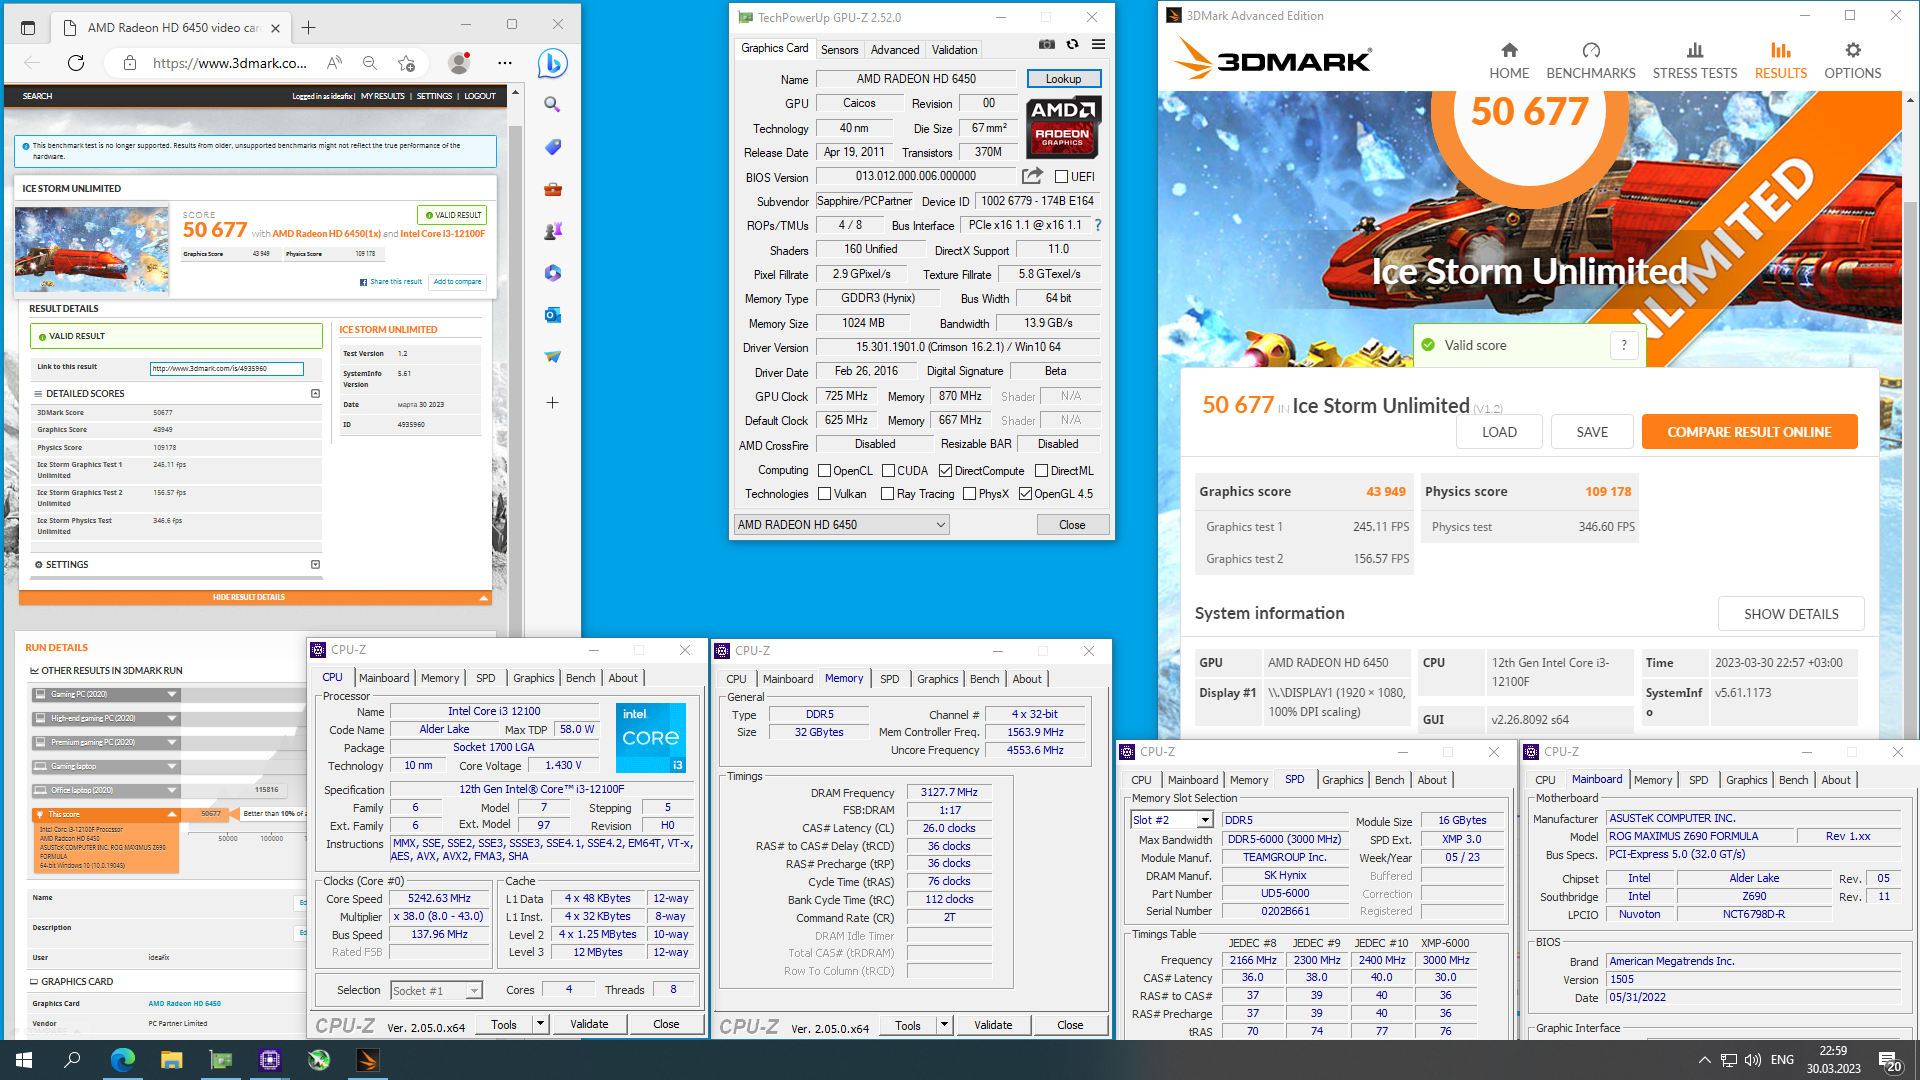Toggle Vulkan checkbox in GPU-Z
The width and height of the screenshot is (1920, 1080).
(825, 494)
